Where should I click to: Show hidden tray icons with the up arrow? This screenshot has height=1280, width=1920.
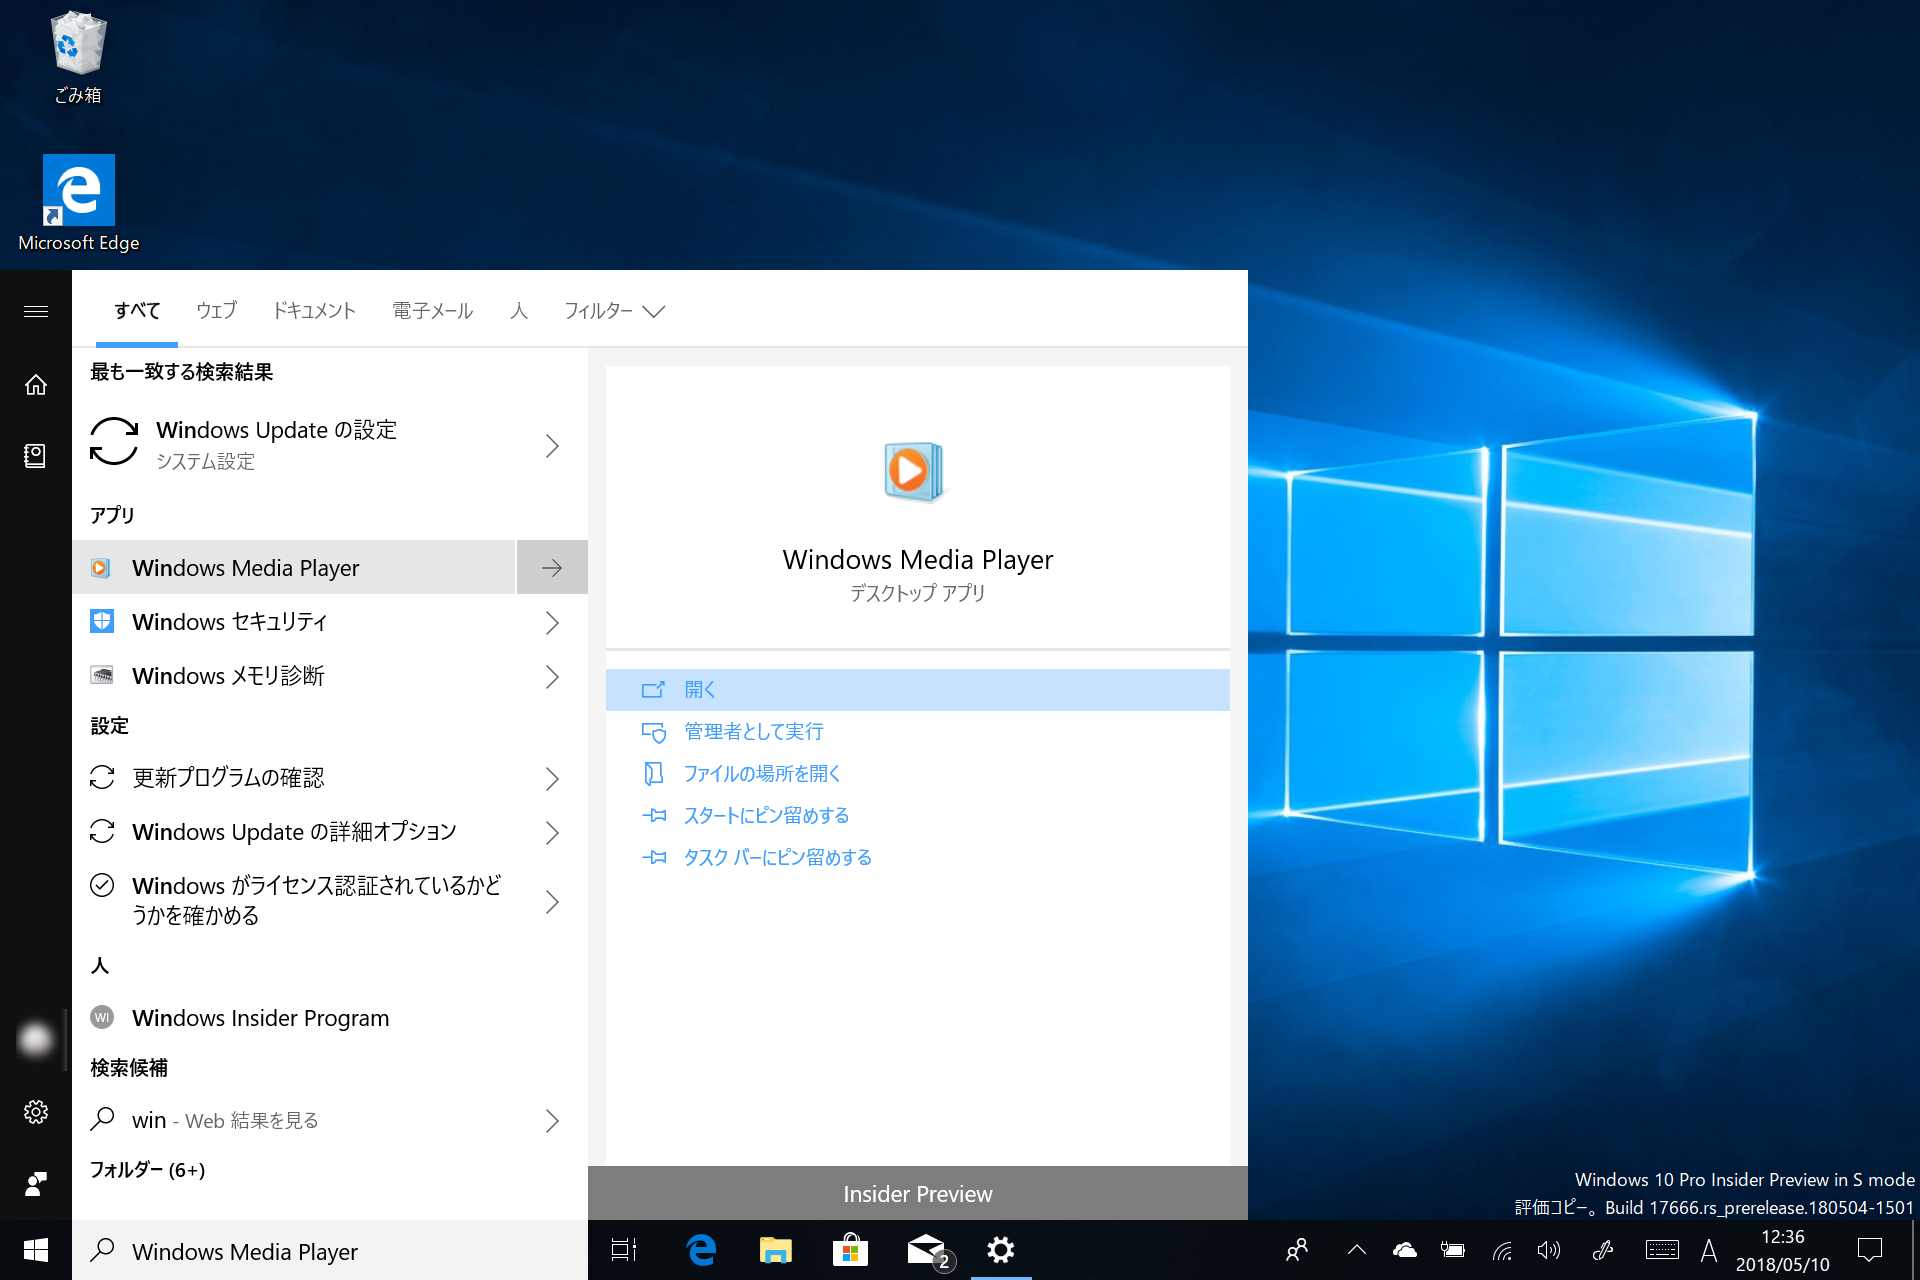click(1356, 1250)
